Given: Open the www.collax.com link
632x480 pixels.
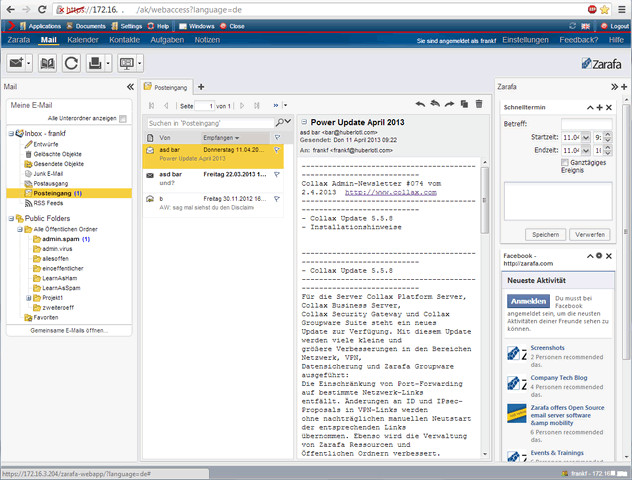Looking at the screenshot, I should (x=391, y=192).
